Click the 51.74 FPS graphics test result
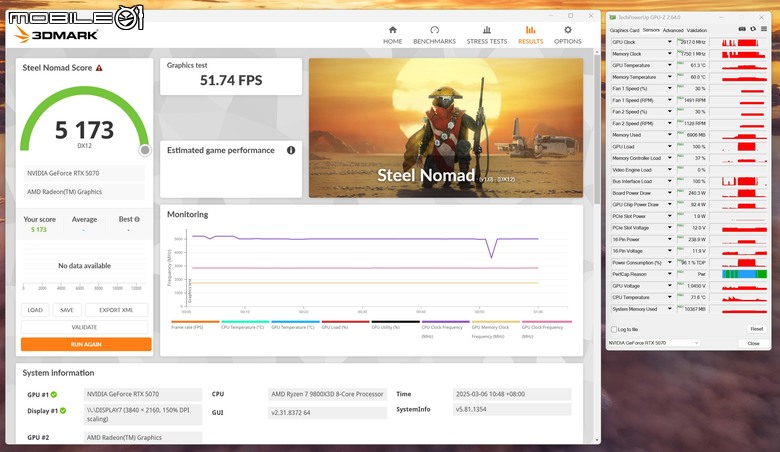Viewport: 780px width, 452px height. coord(231,80)
